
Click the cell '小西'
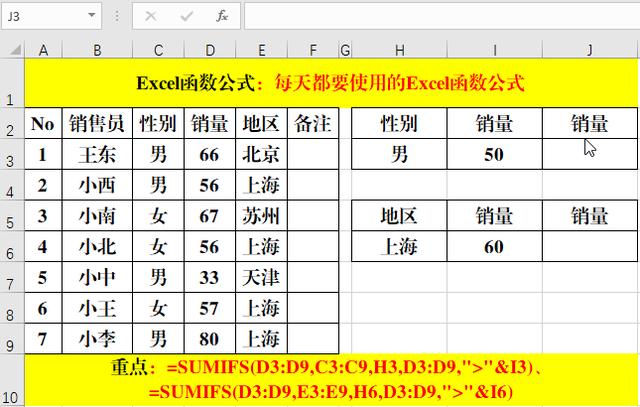point(97,185)
